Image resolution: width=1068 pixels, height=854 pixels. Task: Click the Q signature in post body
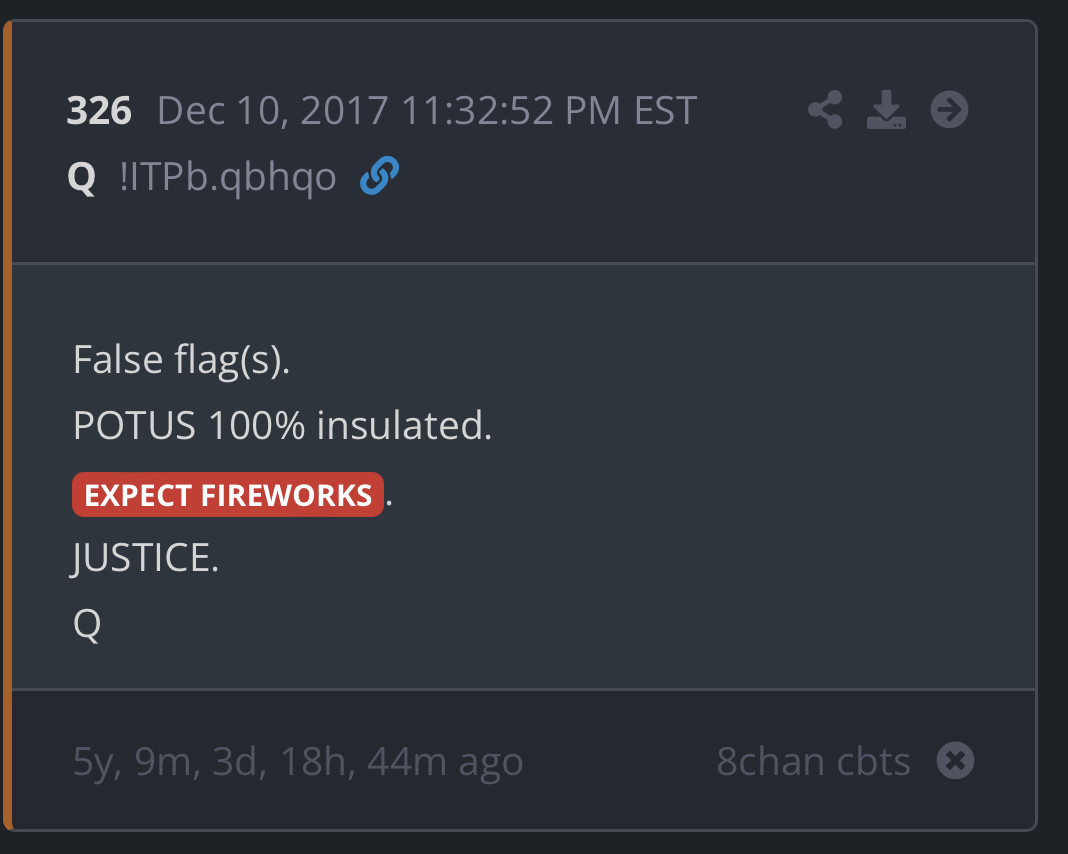coord(87,625)
